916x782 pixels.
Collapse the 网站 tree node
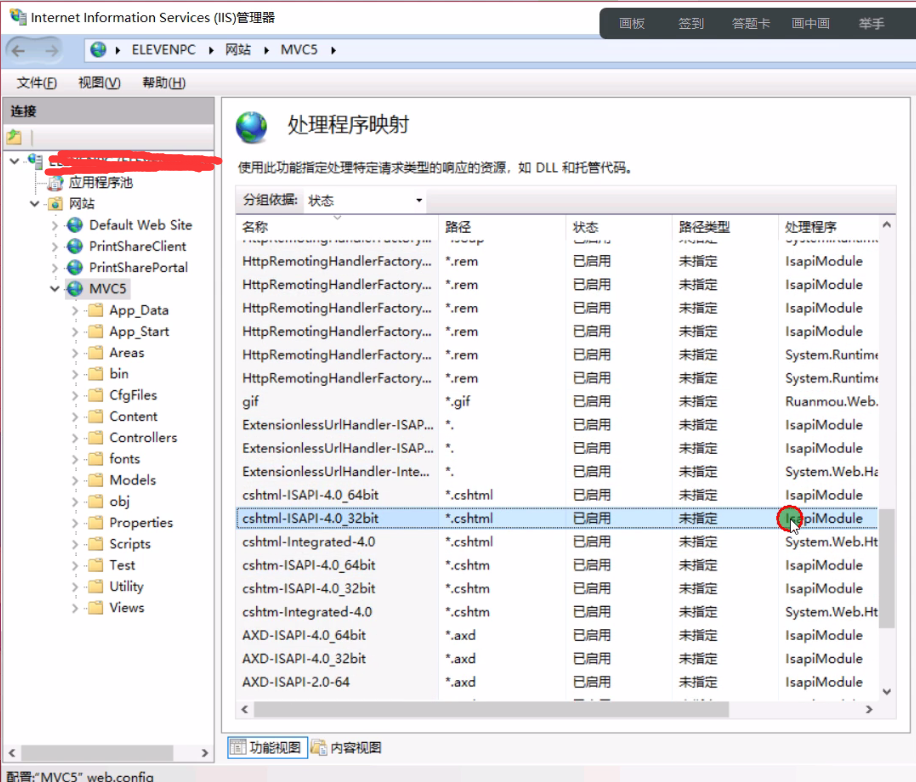[x=34, y=204]
